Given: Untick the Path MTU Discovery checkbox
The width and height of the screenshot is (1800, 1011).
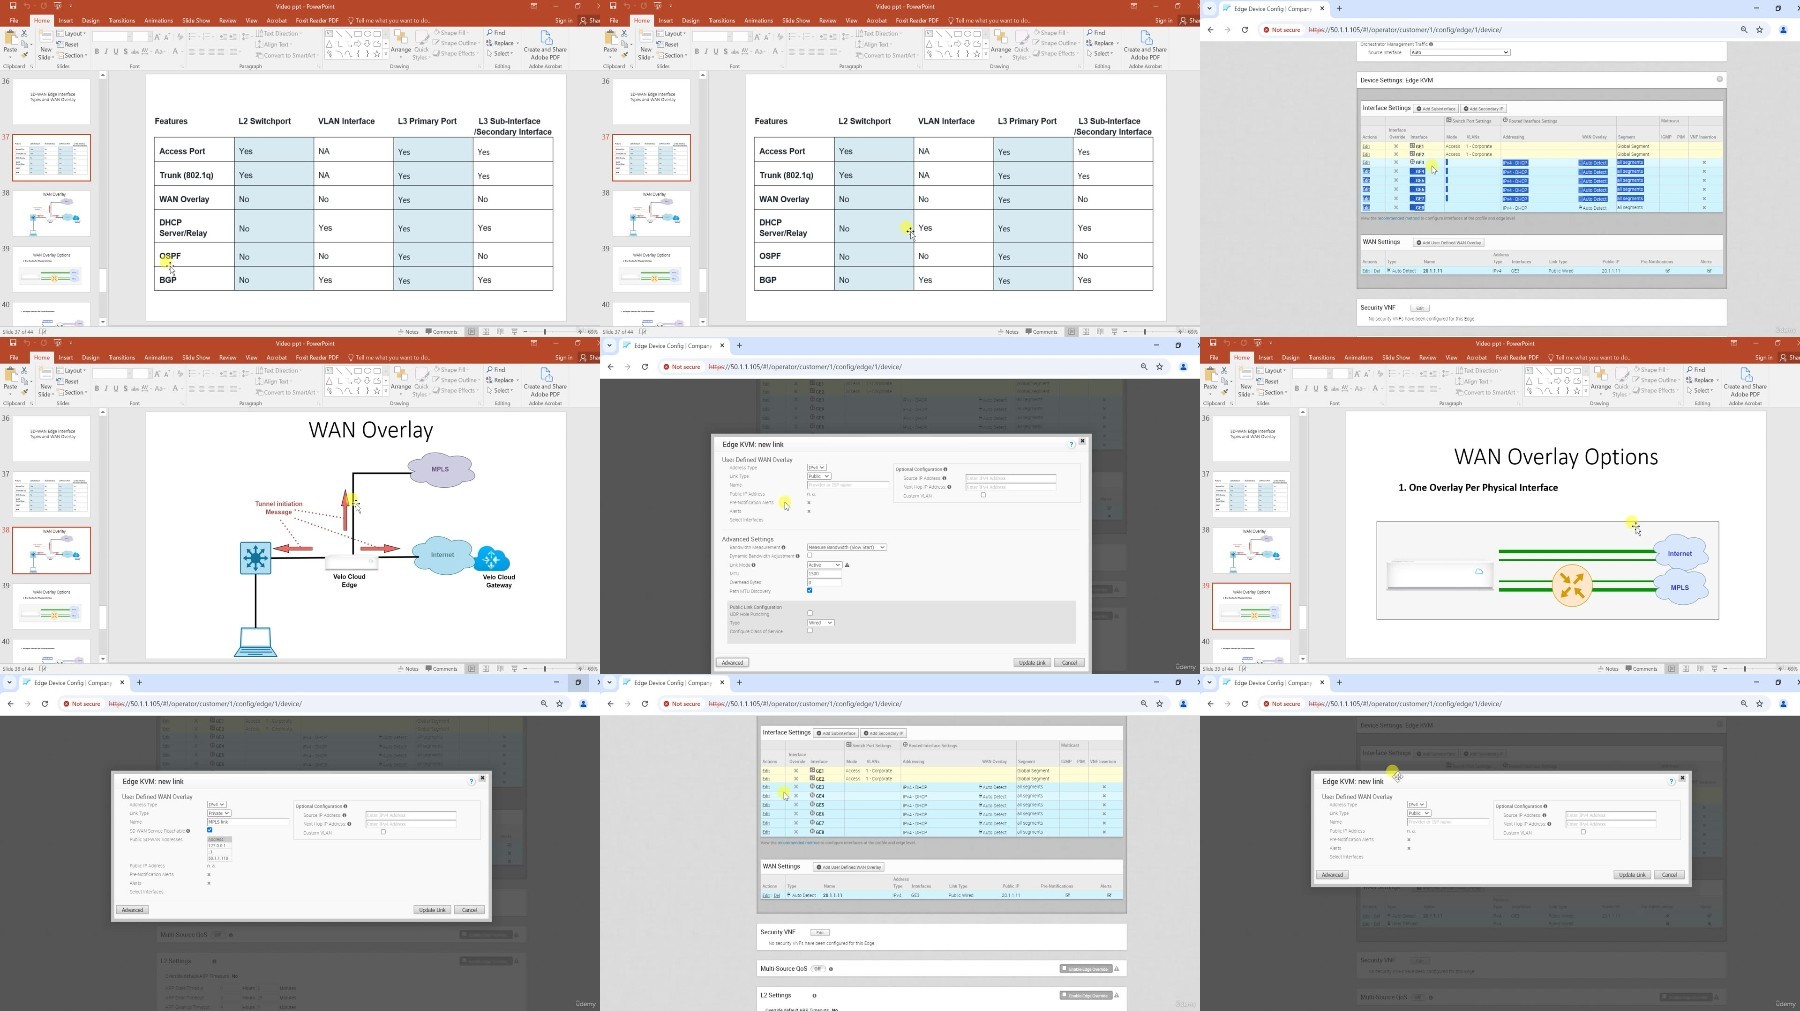Looking at the screenshot, I should (x=809, y=590).
